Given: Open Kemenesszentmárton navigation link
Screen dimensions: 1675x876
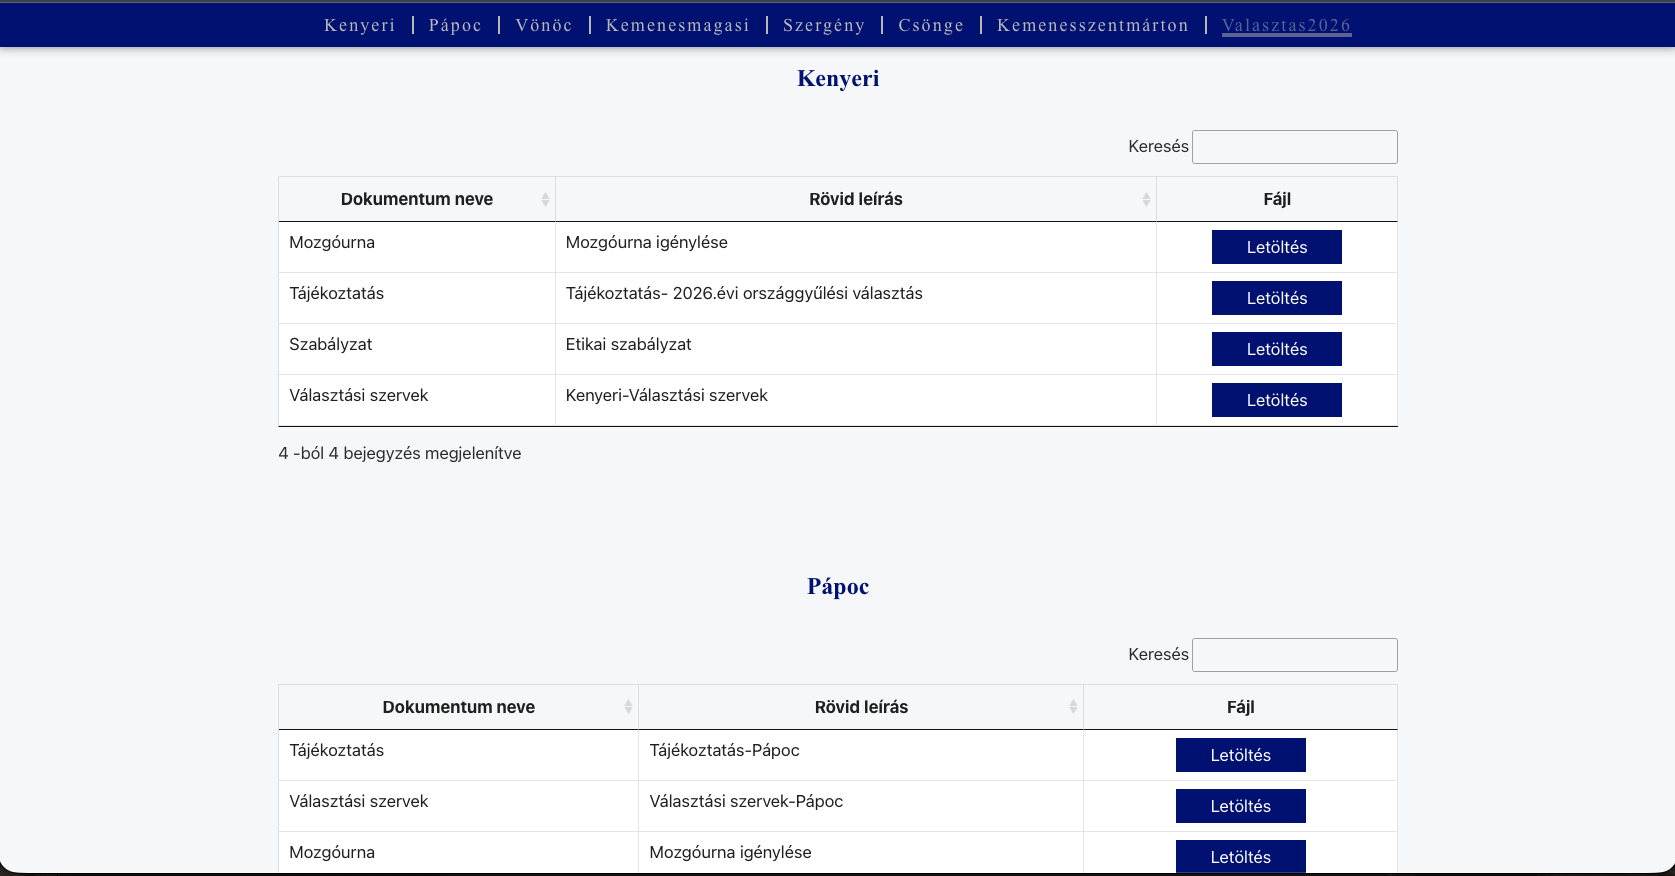Looking at the screenshot, I should pos(1093,25).
